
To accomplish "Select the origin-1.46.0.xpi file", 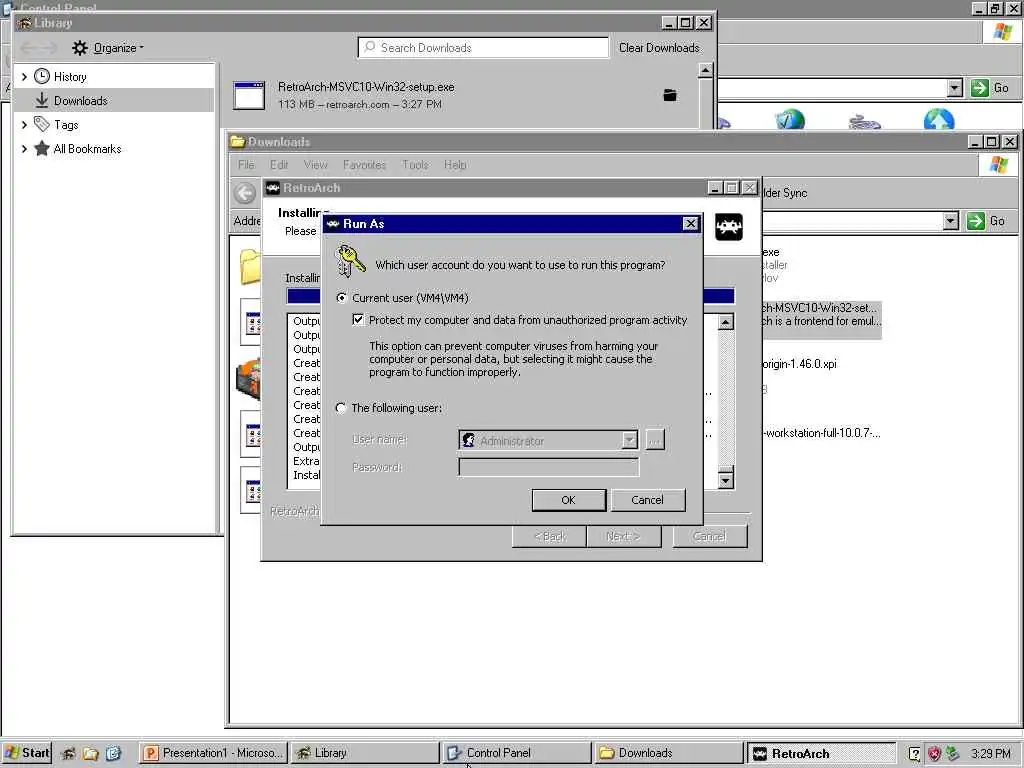I will pos(799,364).
